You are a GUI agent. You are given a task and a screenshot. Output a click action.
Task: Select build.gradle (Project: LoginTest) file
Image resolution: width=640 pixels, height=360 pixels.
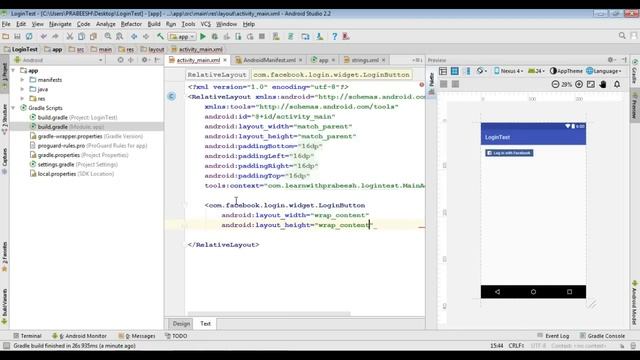[73, 117]
